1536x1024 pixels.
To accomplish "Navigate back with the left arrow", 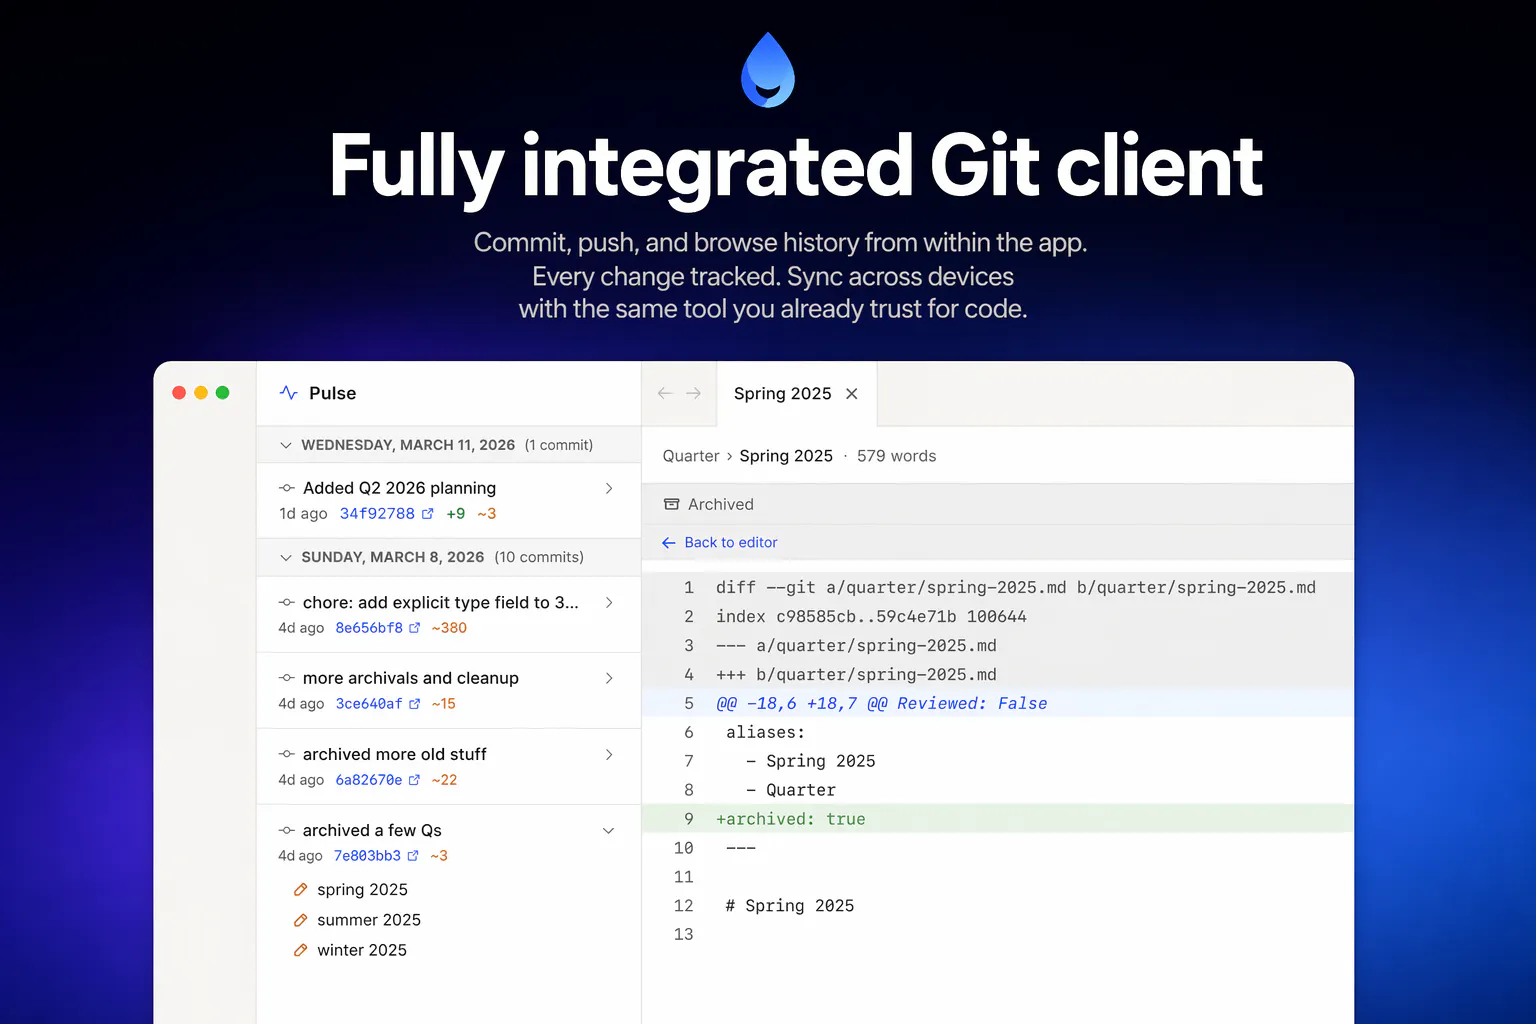I will [x=665, y=394].
